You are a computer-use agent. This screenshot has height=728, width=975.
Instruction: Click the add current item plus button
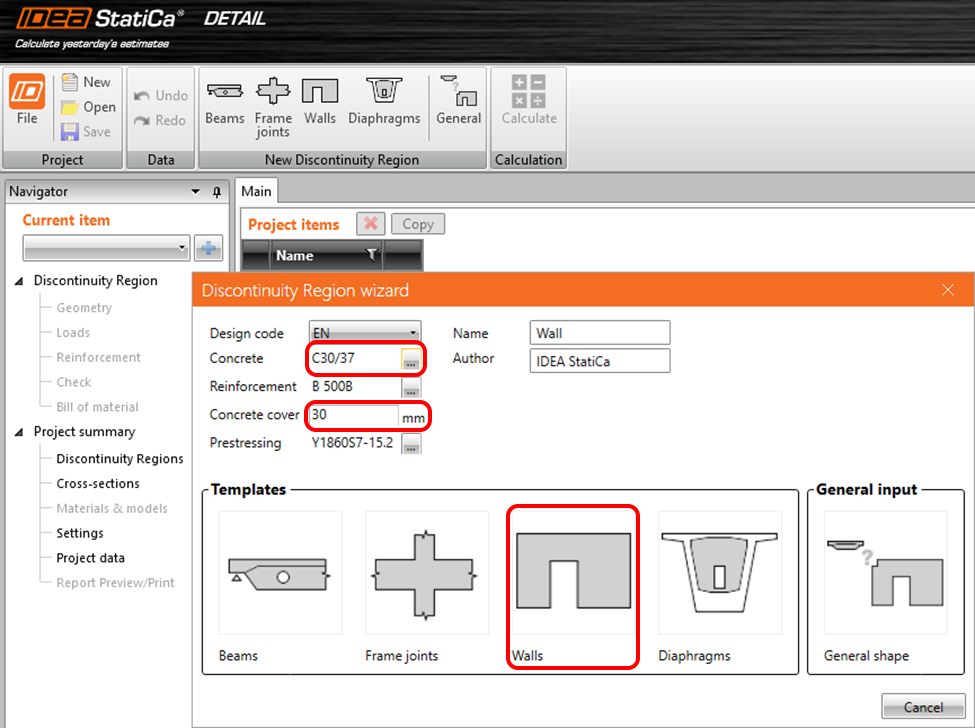click(208, 248)
